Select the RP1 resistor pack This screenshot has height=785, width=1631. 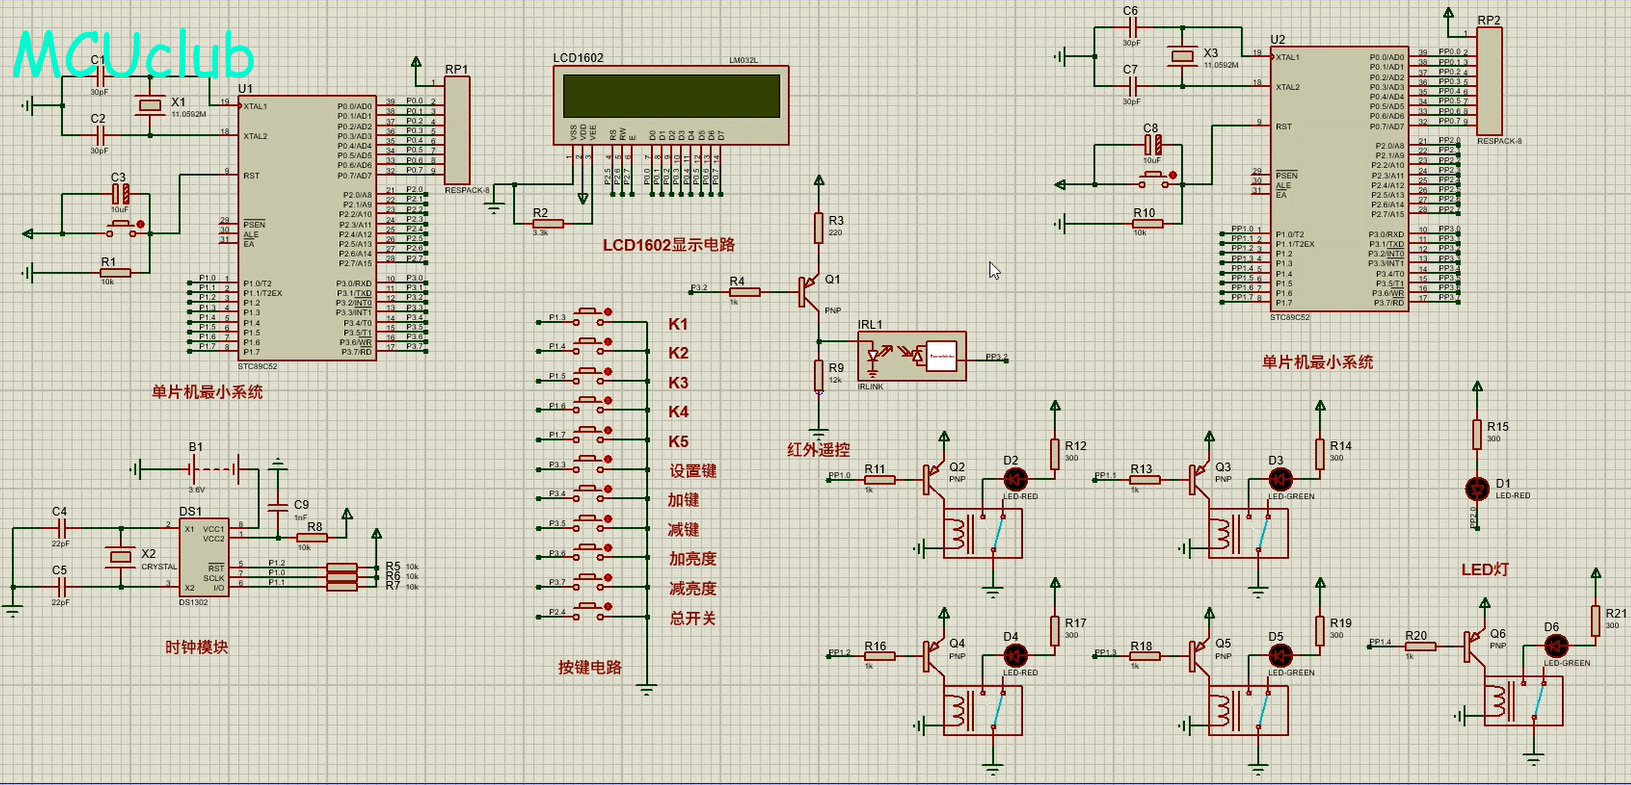[x=457, y=130]
